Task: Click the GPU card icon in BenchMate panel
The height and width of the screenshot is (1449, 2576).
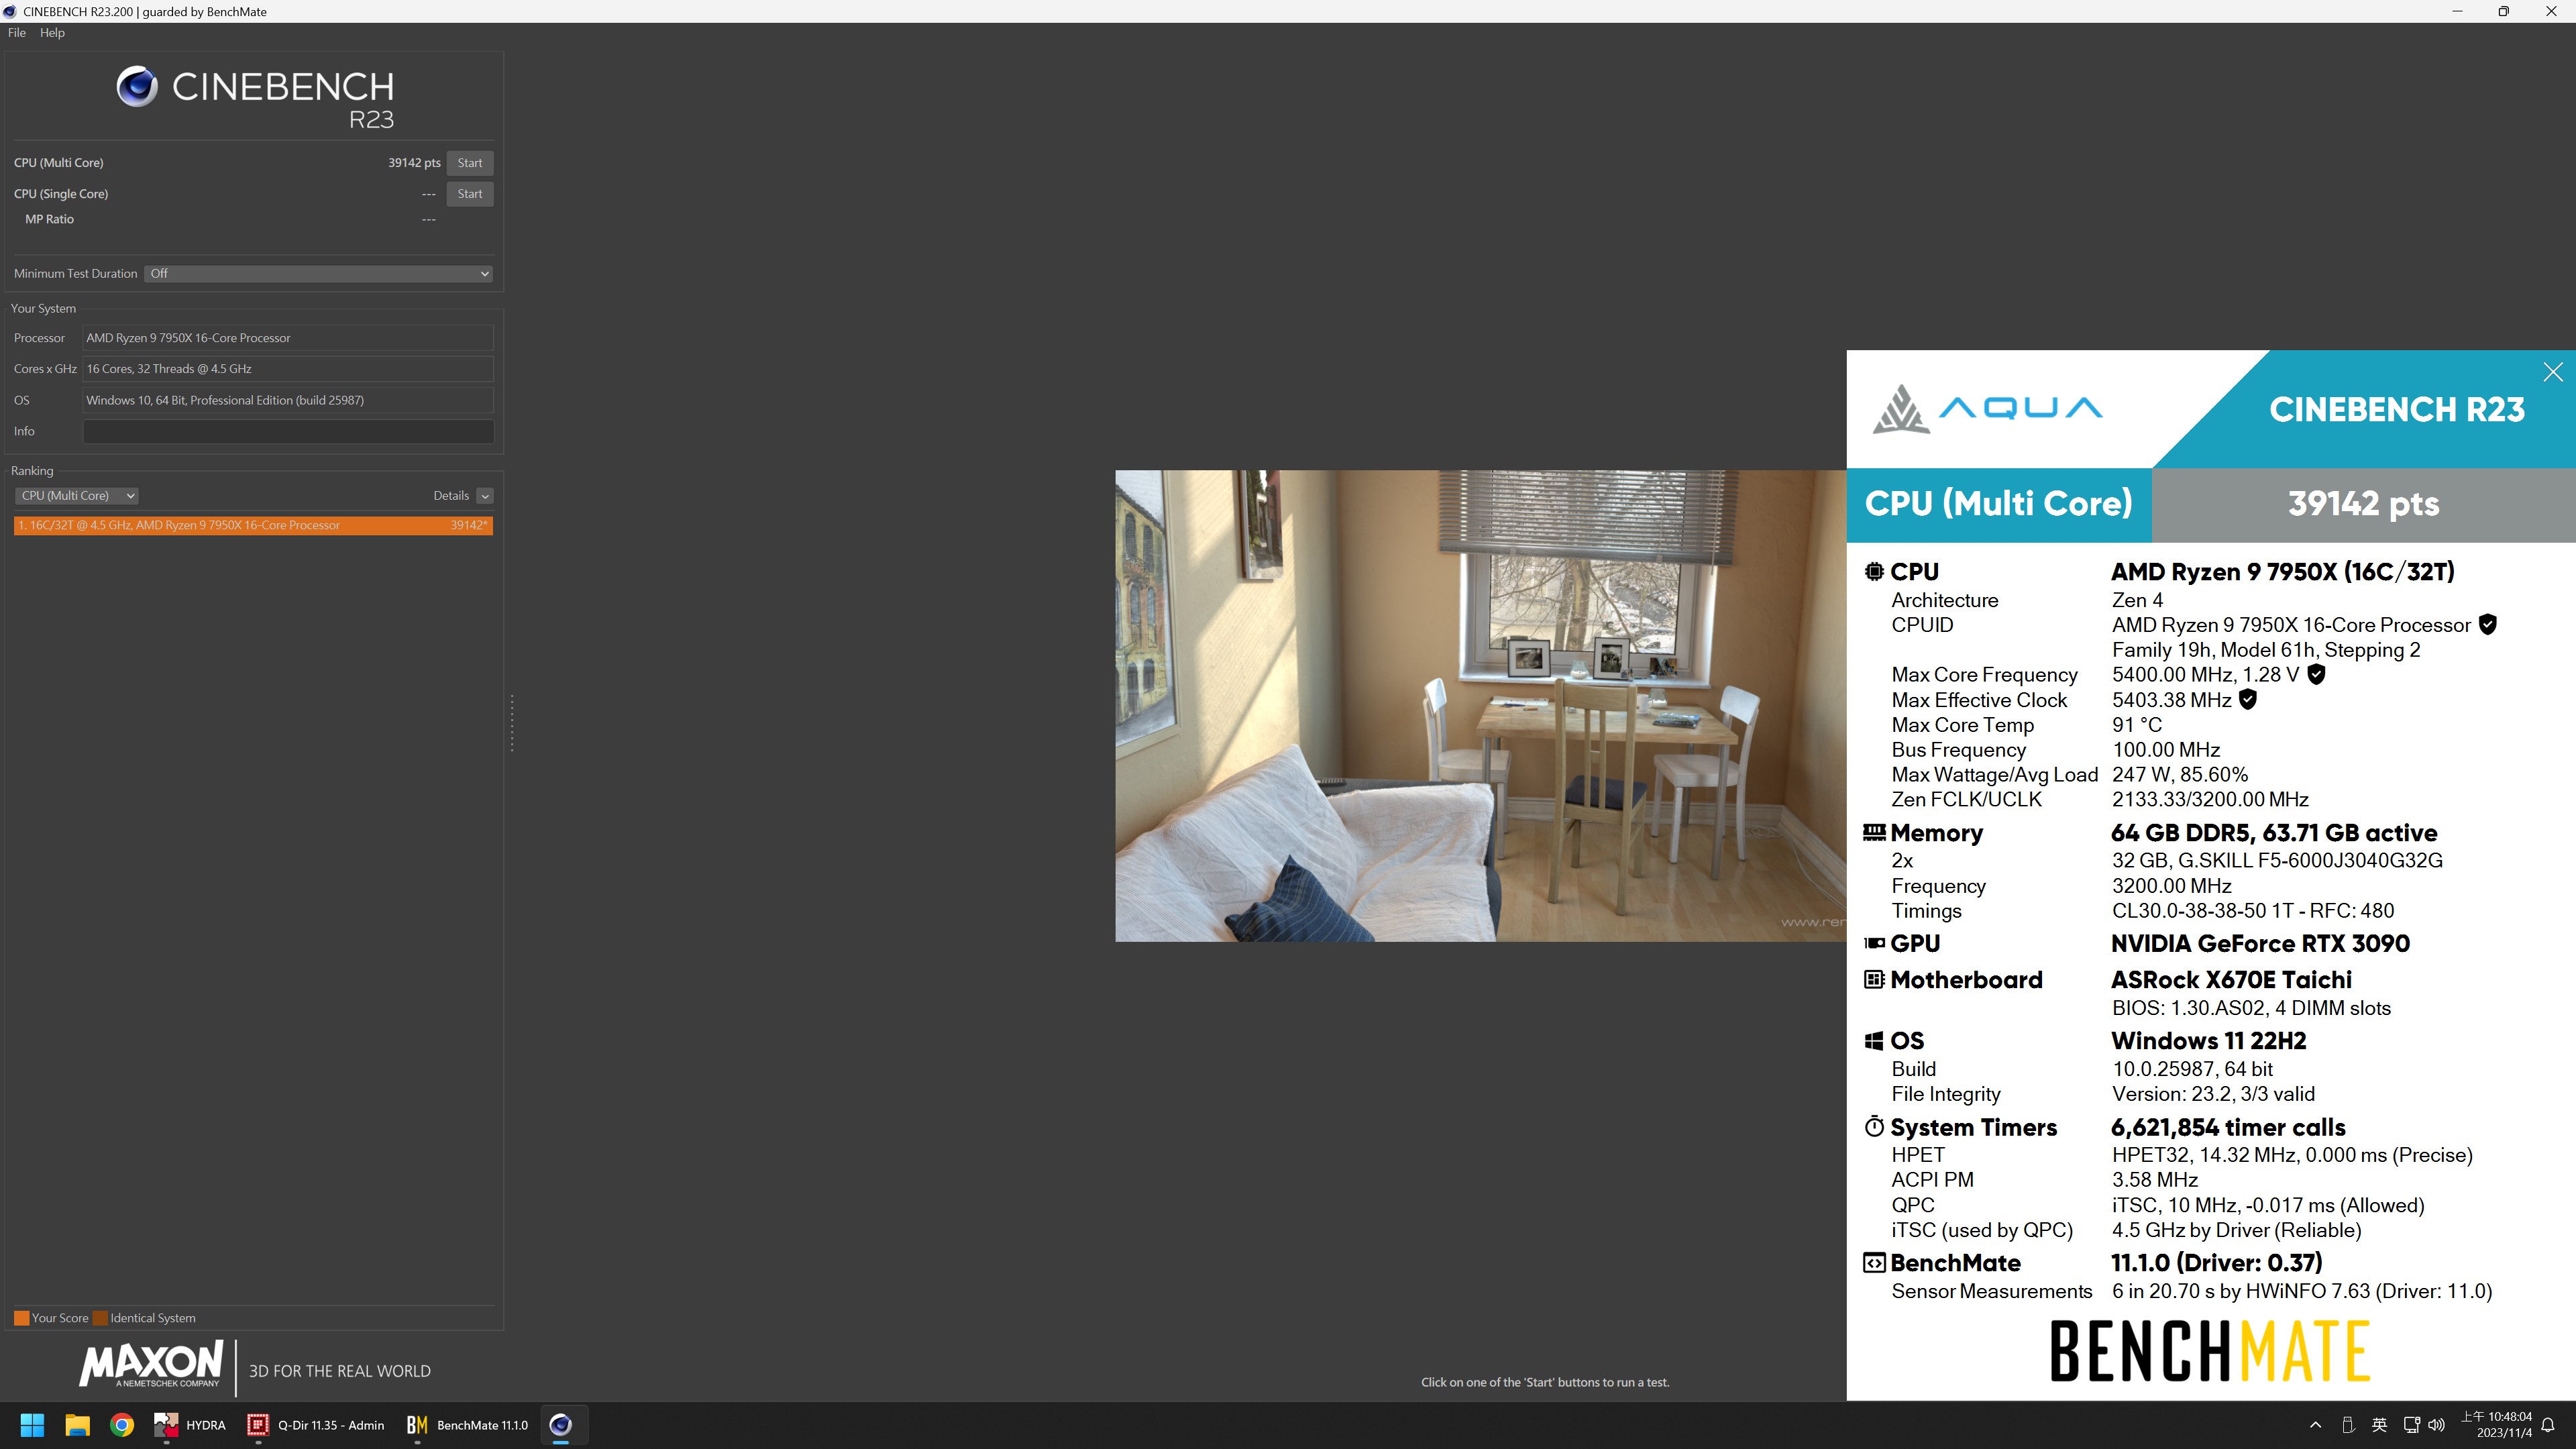Action: 1874,943
